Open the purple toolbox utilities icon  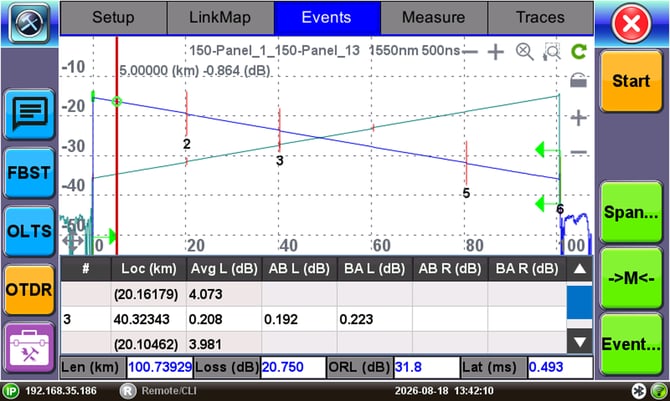[x=29, y=348]
